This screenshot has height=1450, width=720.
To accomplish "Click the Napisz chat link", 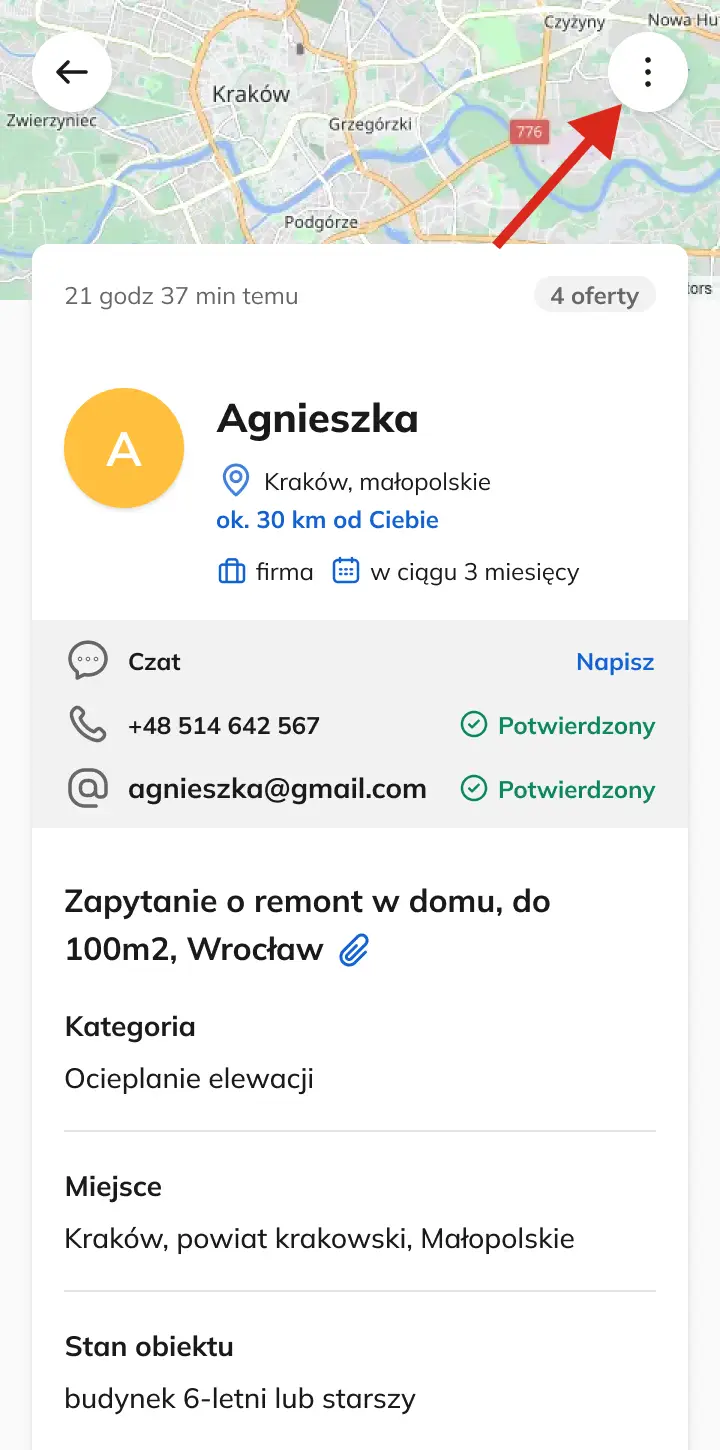I will [615, 662].
